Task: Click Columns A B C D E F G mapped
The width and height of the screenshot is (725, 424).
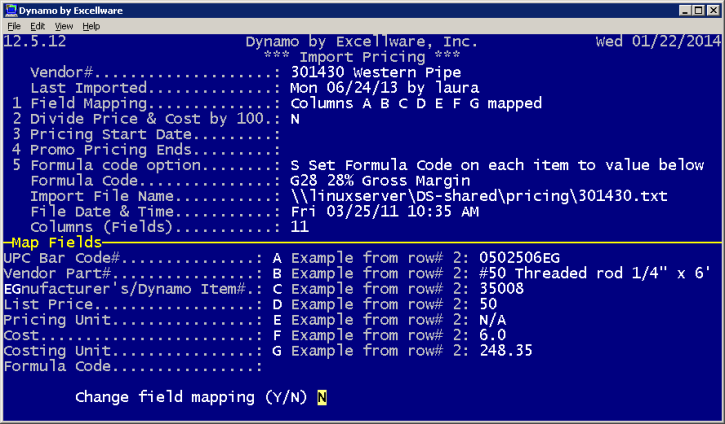Action: coord(416,104)
